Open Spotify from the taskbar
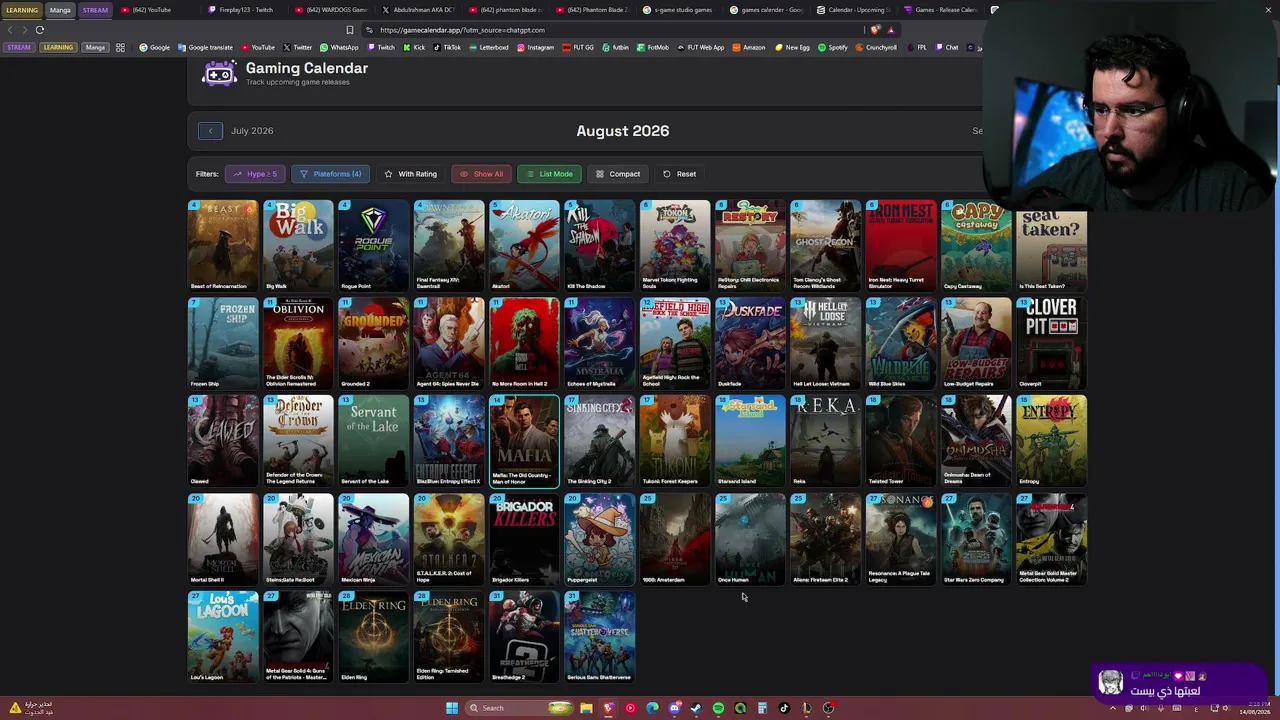 (x=718, y=708)
